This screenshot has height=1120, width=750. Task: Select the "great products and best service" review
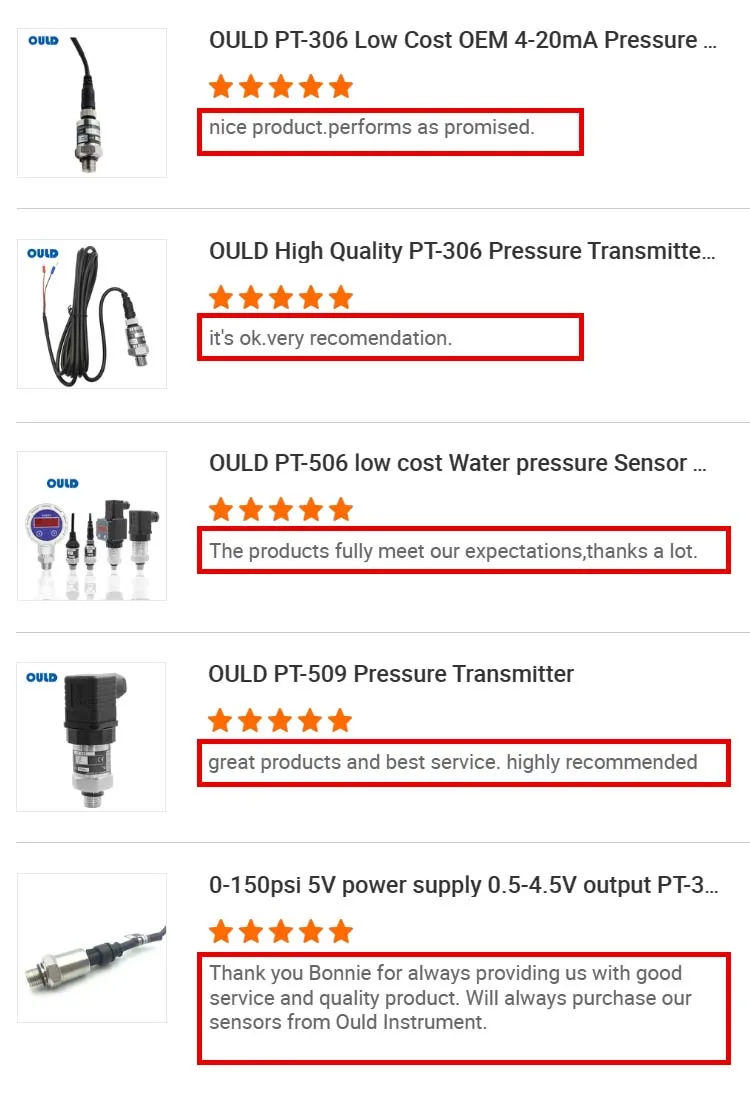point(453,762)
